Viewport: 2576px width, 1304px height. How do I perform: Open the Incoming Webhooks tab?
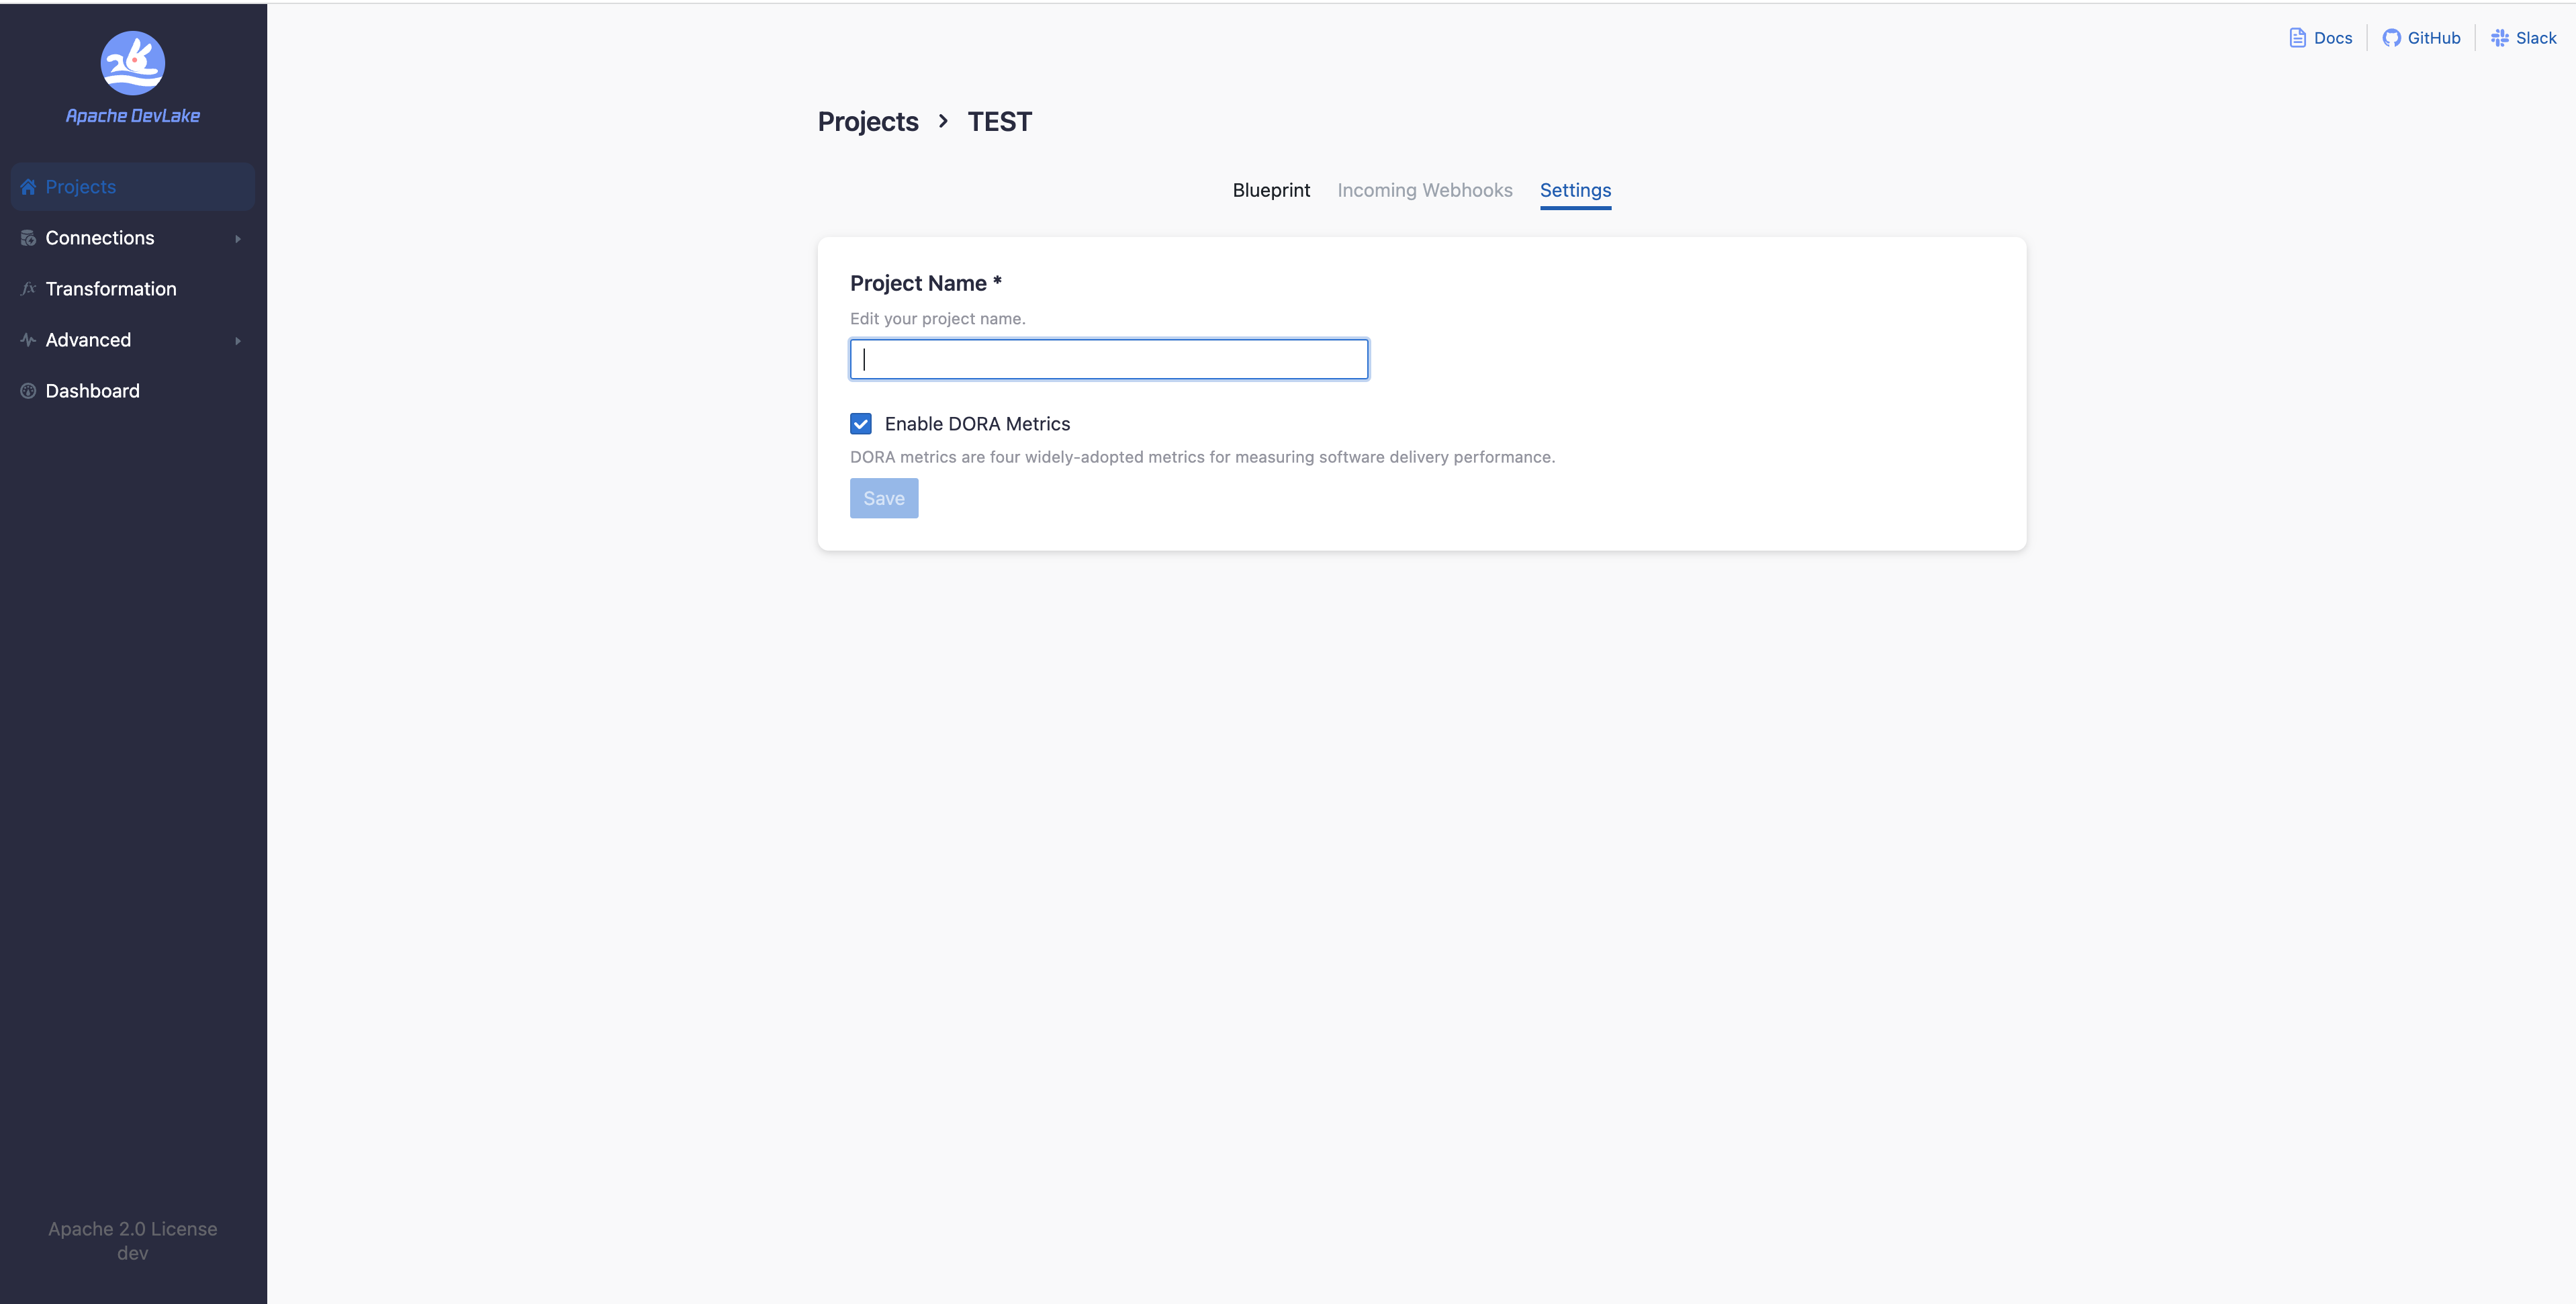pos(1424,190)
